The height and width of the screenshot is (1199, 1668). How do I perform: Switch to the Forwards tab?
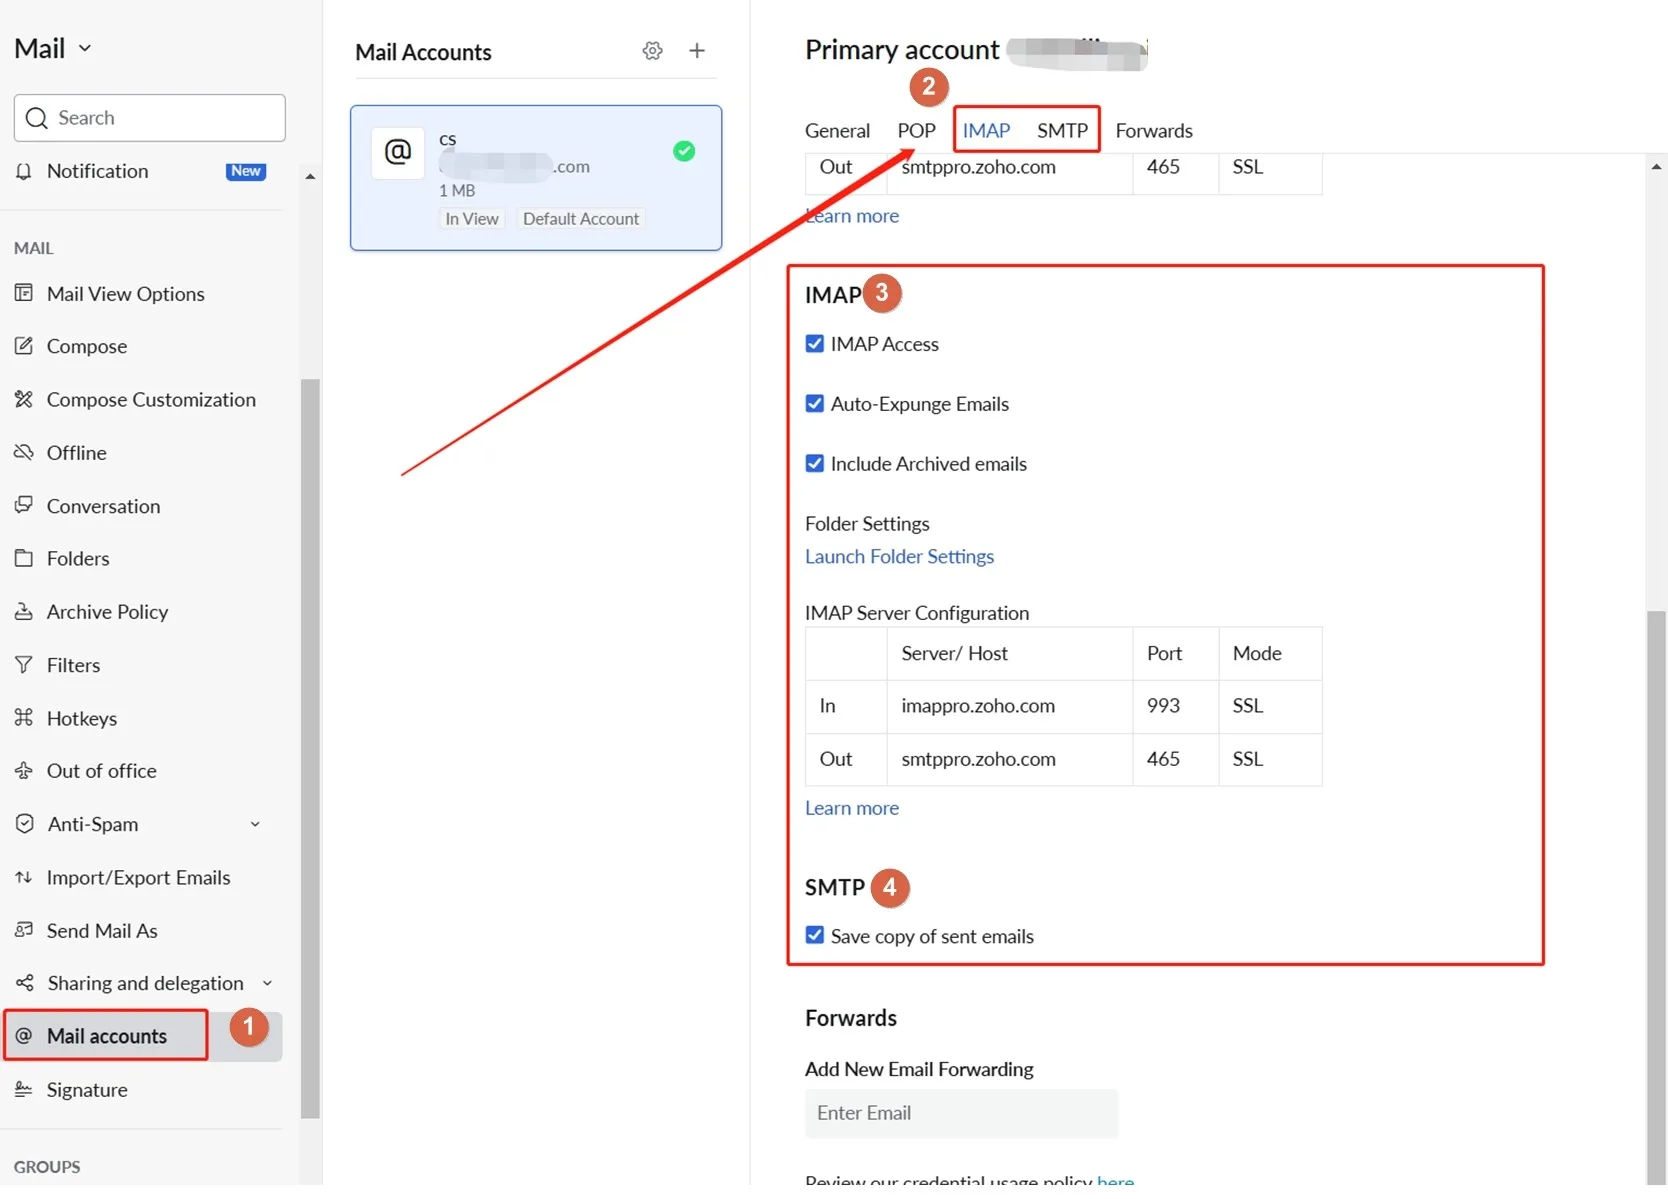pos(1154,131)
